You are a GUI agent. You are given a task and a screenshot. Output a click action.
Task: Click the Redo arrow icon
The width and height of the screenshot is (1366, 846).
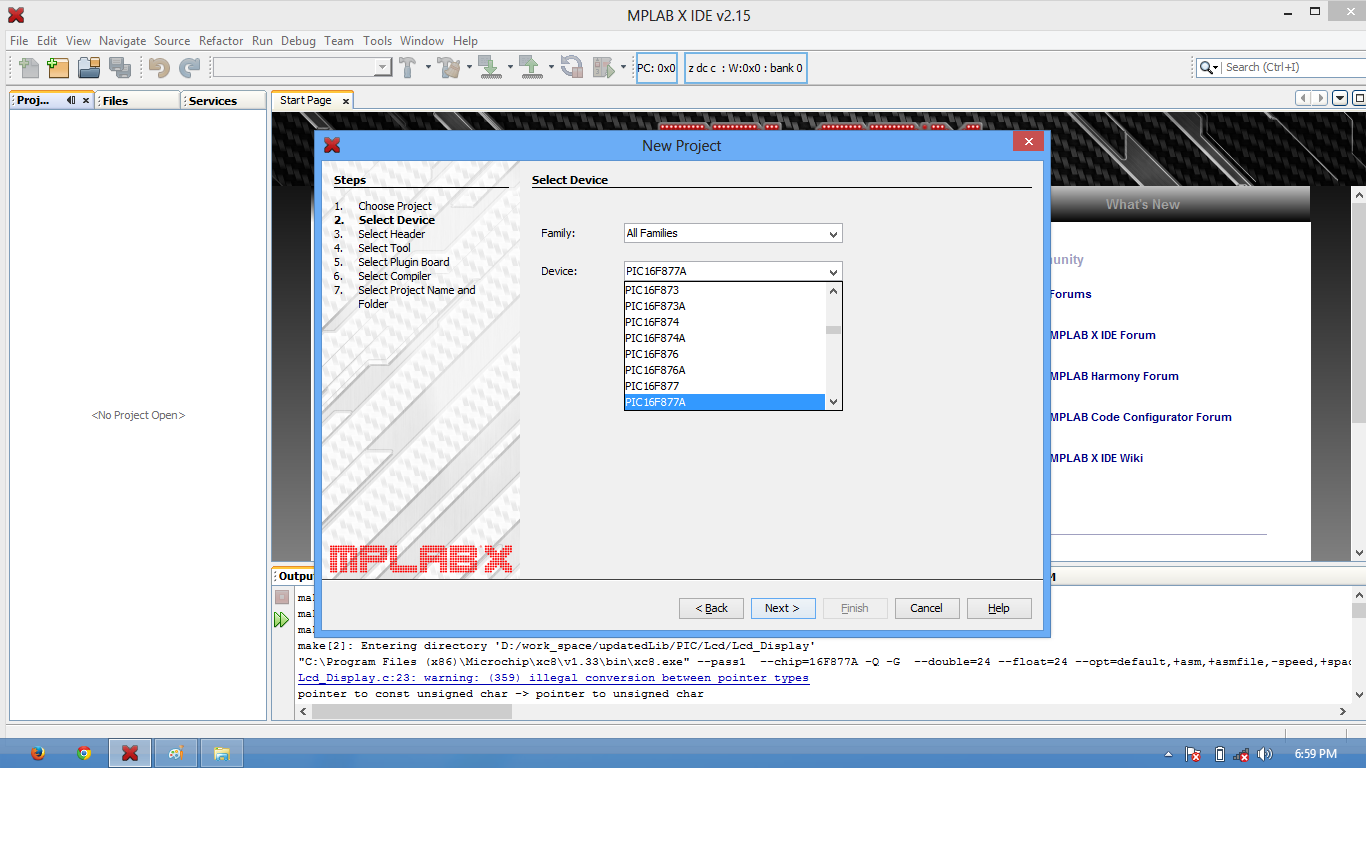pyautogui.click(x=189, y=68)
